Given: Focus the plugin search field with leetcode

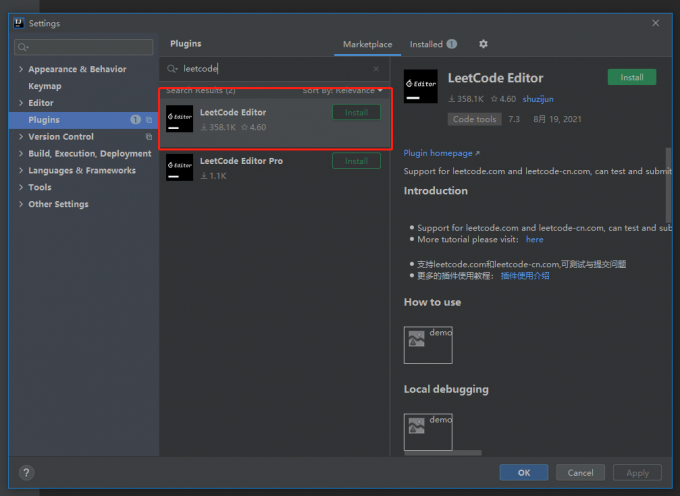Looking at the screenshot, I should click(273, 69).
